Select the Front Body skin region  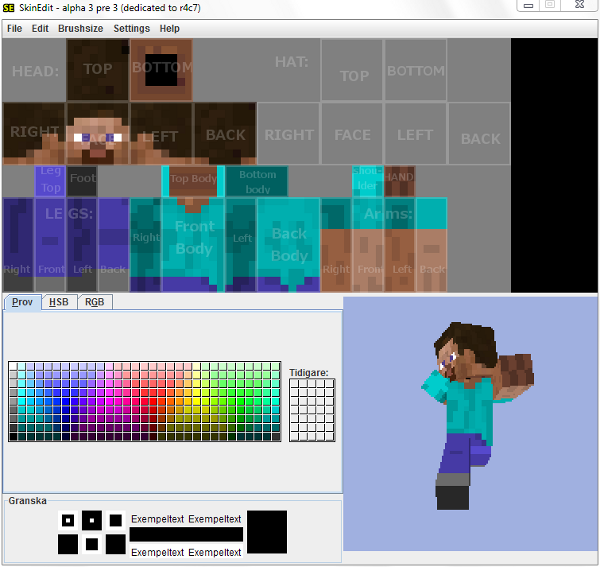coord(194,238)
